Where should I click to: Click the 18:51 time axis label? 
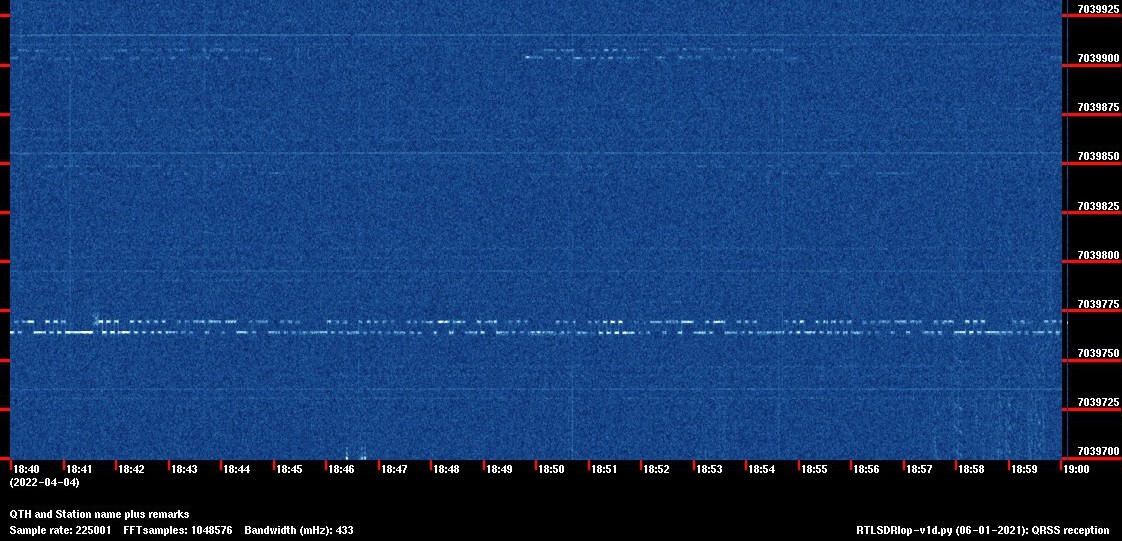[x=605, y=469]
